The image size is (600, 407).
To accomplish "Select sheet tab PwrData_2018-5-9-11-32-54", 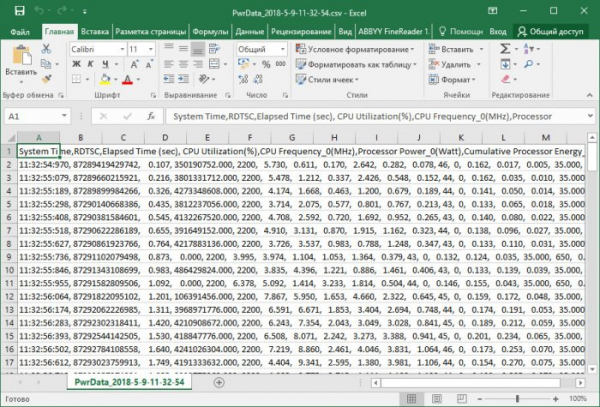I will click(x=129, y=382).
